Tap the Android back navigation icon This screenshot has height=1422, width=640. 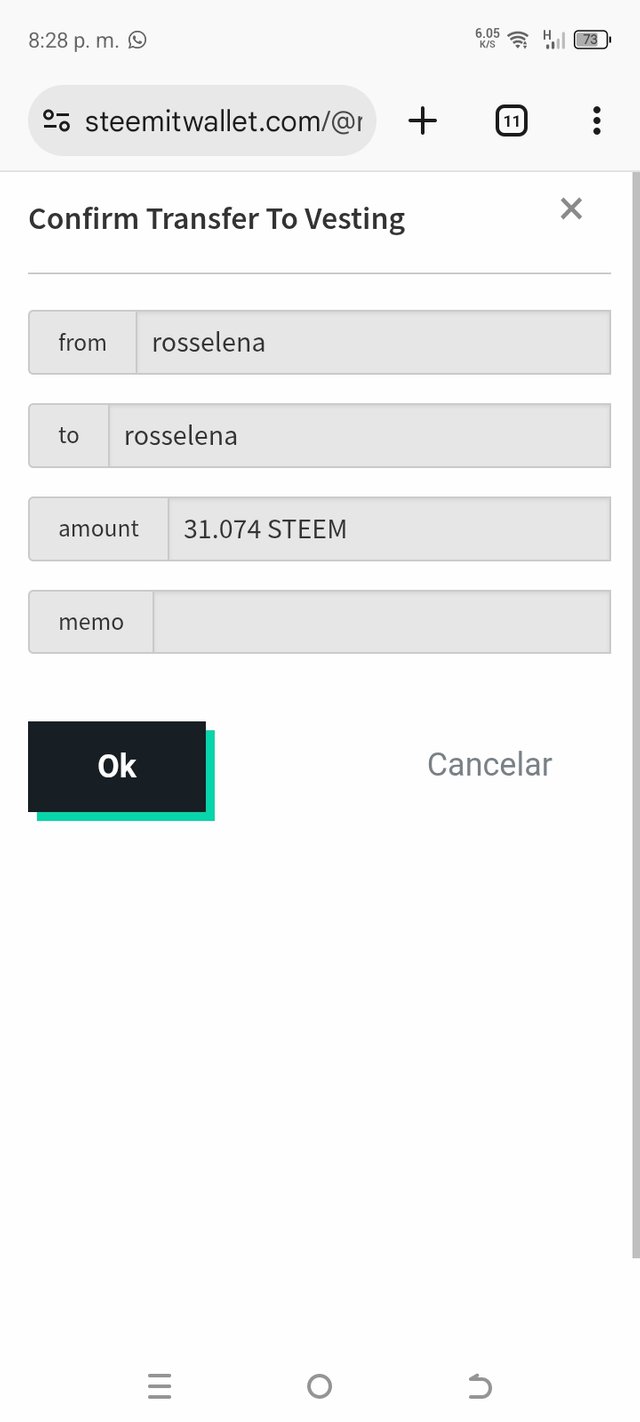[x=480, y=1386]
